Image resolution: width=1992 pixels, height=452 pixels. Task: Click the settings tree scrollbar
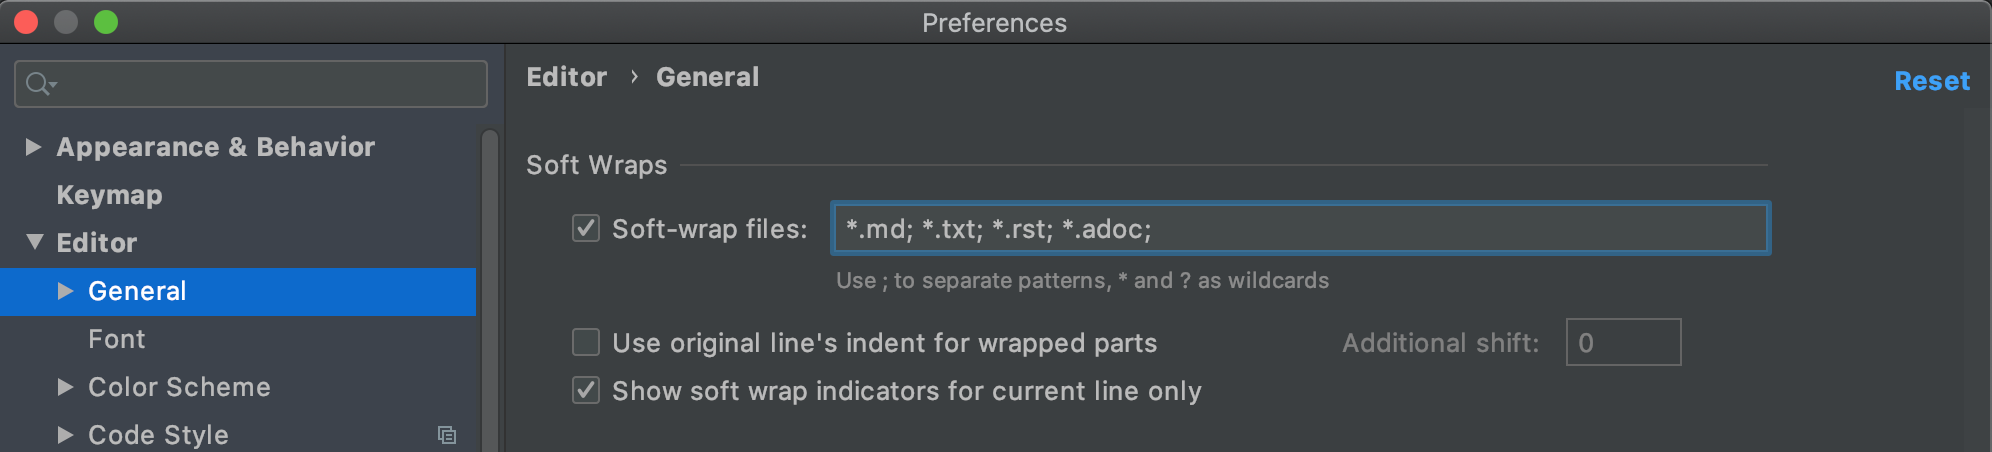point(490,290)
